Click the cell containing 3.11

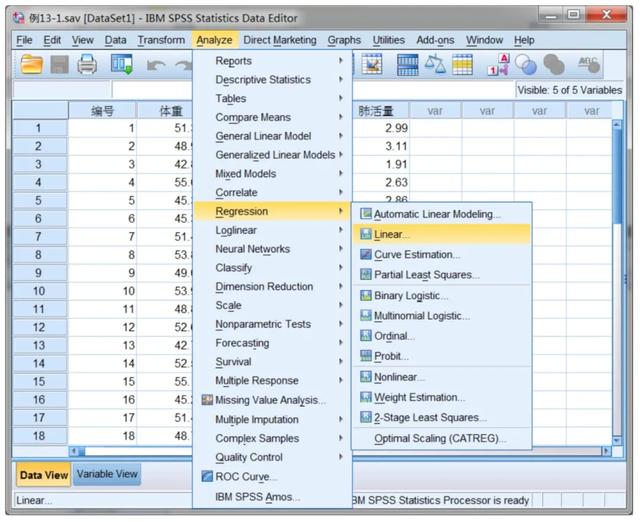click(381, 146)
